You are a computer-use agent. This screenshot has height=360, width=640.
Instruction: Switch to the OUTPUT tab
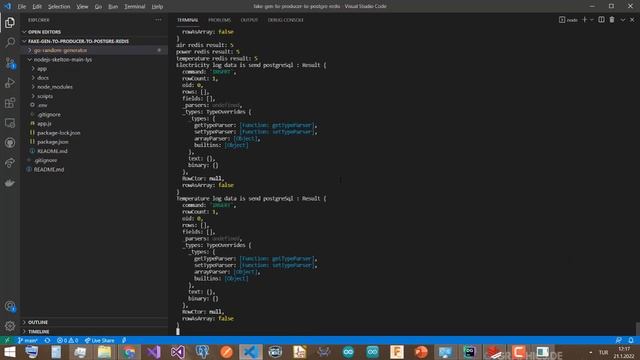tap(249, 20)
